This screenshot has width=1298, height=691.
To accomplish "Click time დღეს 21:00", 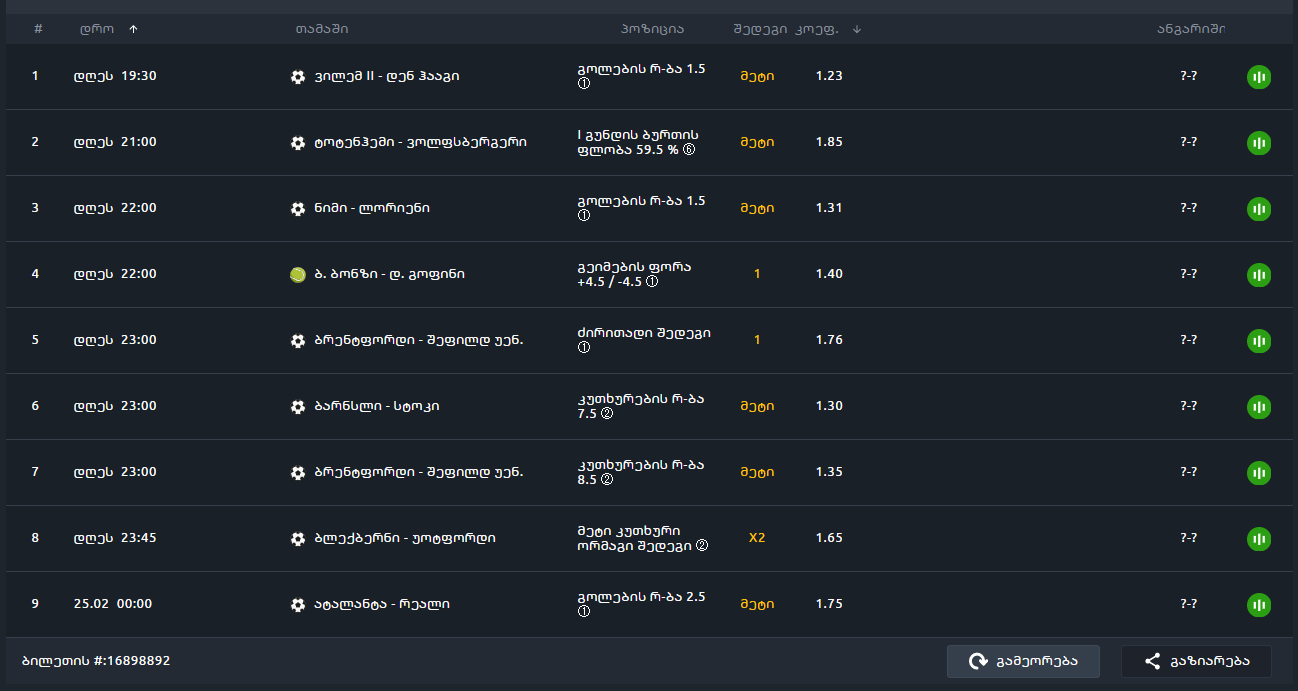I will (x=115, y=142).
